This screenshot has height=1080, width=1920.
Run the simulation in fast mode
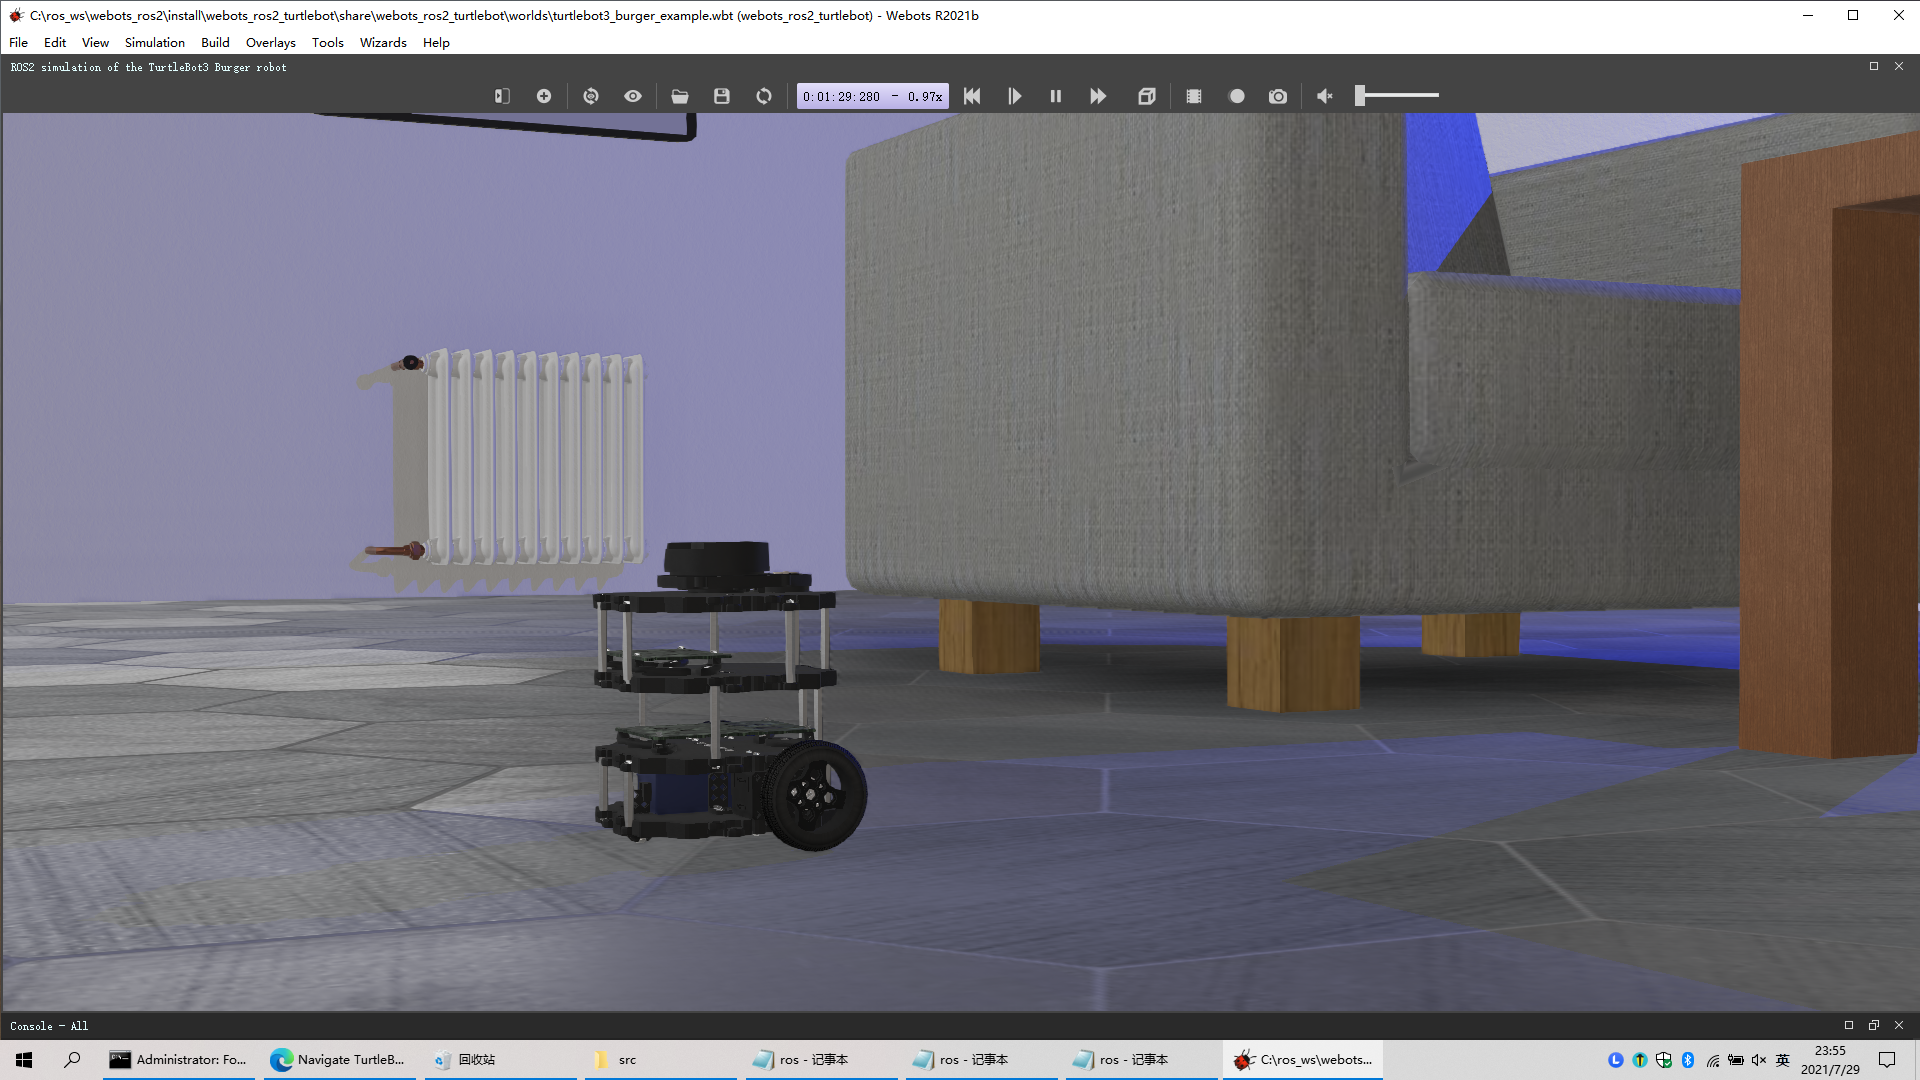point(1098,96)
